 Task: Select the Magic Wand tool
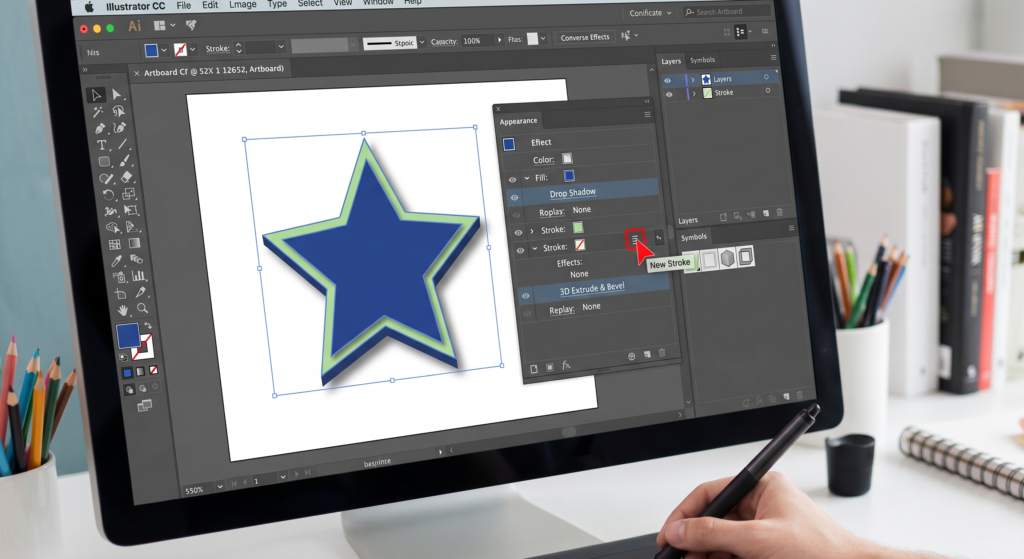point(98,112)
